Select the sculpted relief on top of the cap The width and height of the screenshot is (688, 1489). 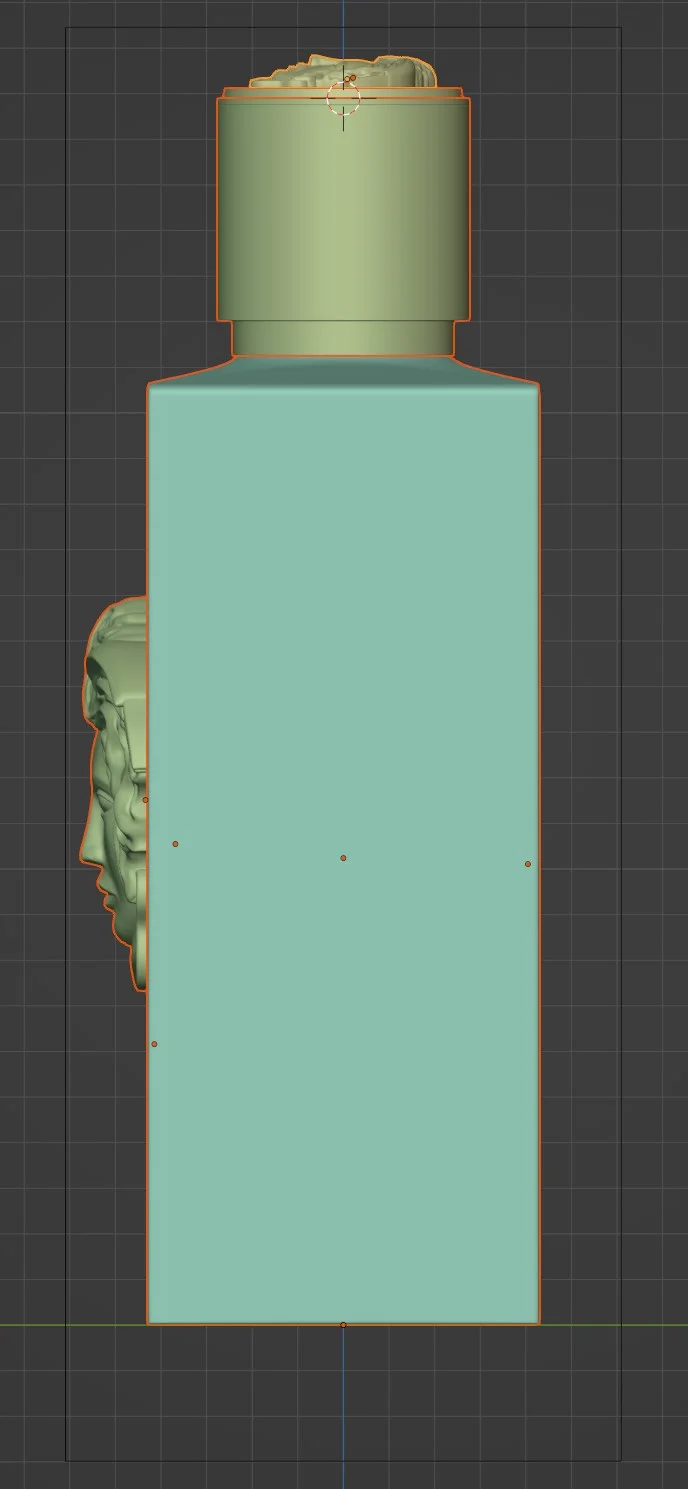(x=343, y=70)
